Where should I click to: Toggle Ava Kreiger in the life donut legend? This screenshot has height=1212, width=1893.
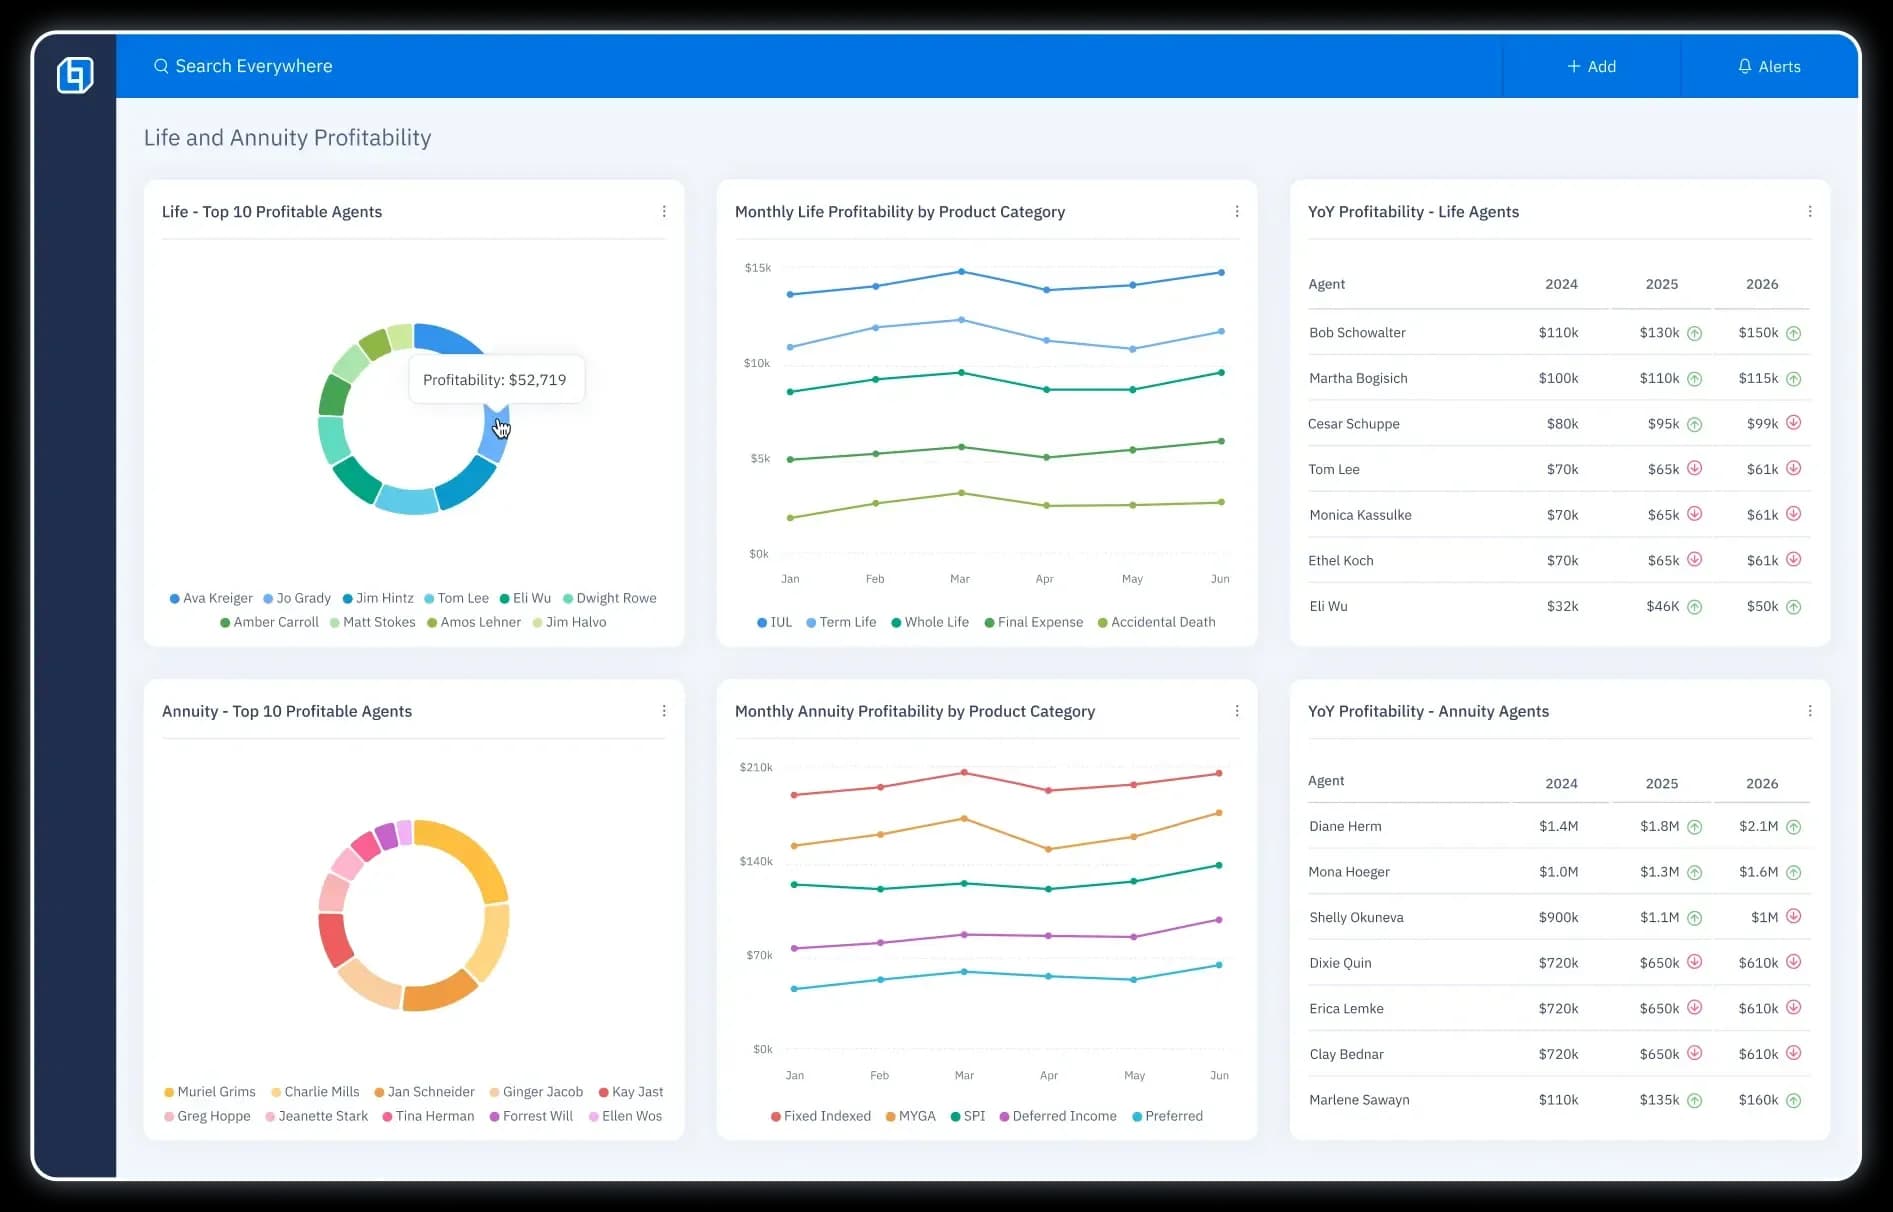tap(211, 598)
